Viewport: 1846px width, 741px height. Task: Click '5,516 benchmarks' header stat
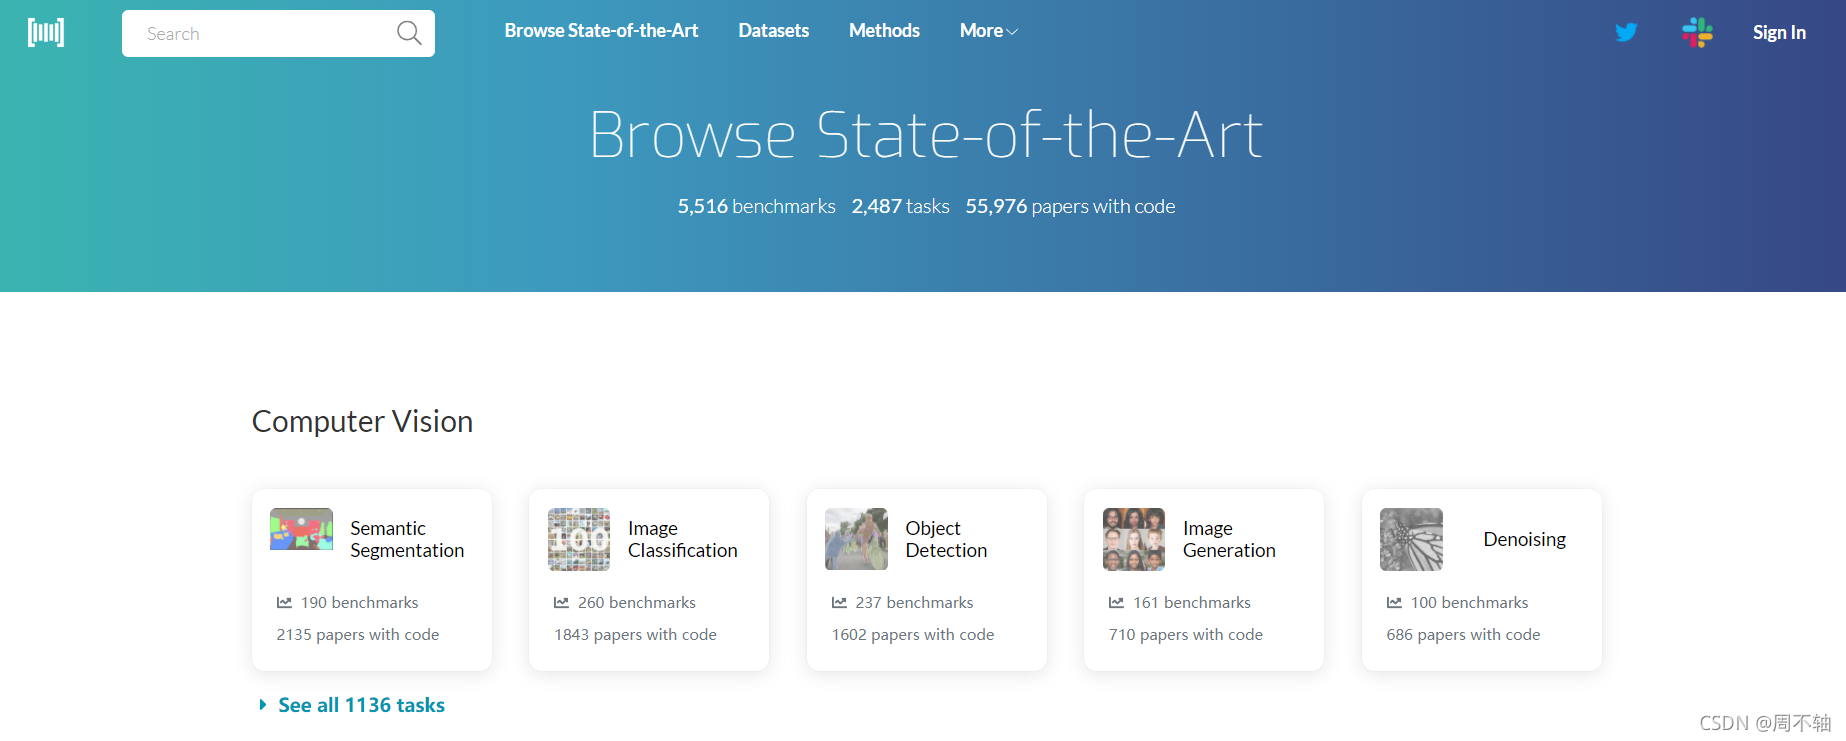756,206
